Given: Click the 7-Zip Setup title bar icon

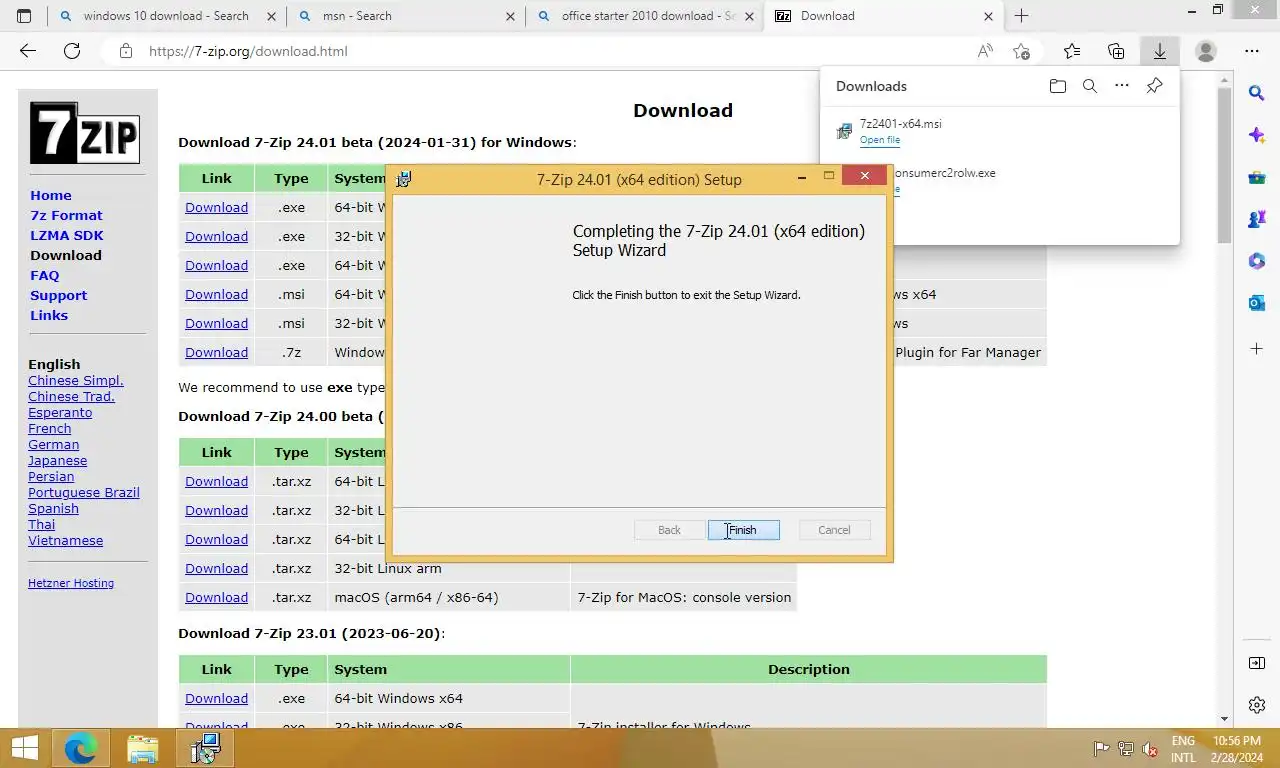Looking at the screenshot, I should pyautogui.click(x=404, y=179).
